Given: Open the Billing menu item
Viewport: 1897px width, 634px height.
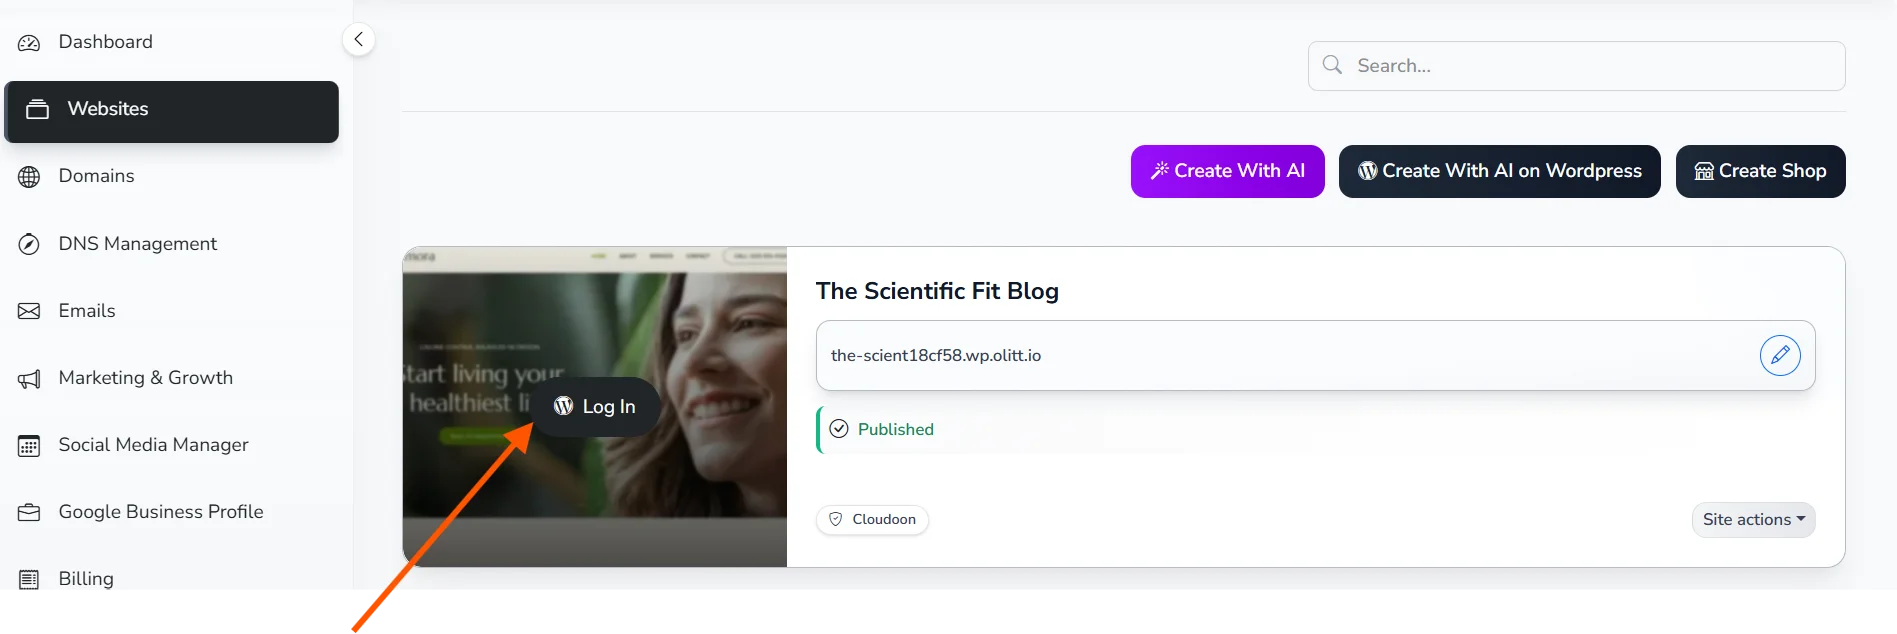Looking at the screenshot, I should click(86, 579).
